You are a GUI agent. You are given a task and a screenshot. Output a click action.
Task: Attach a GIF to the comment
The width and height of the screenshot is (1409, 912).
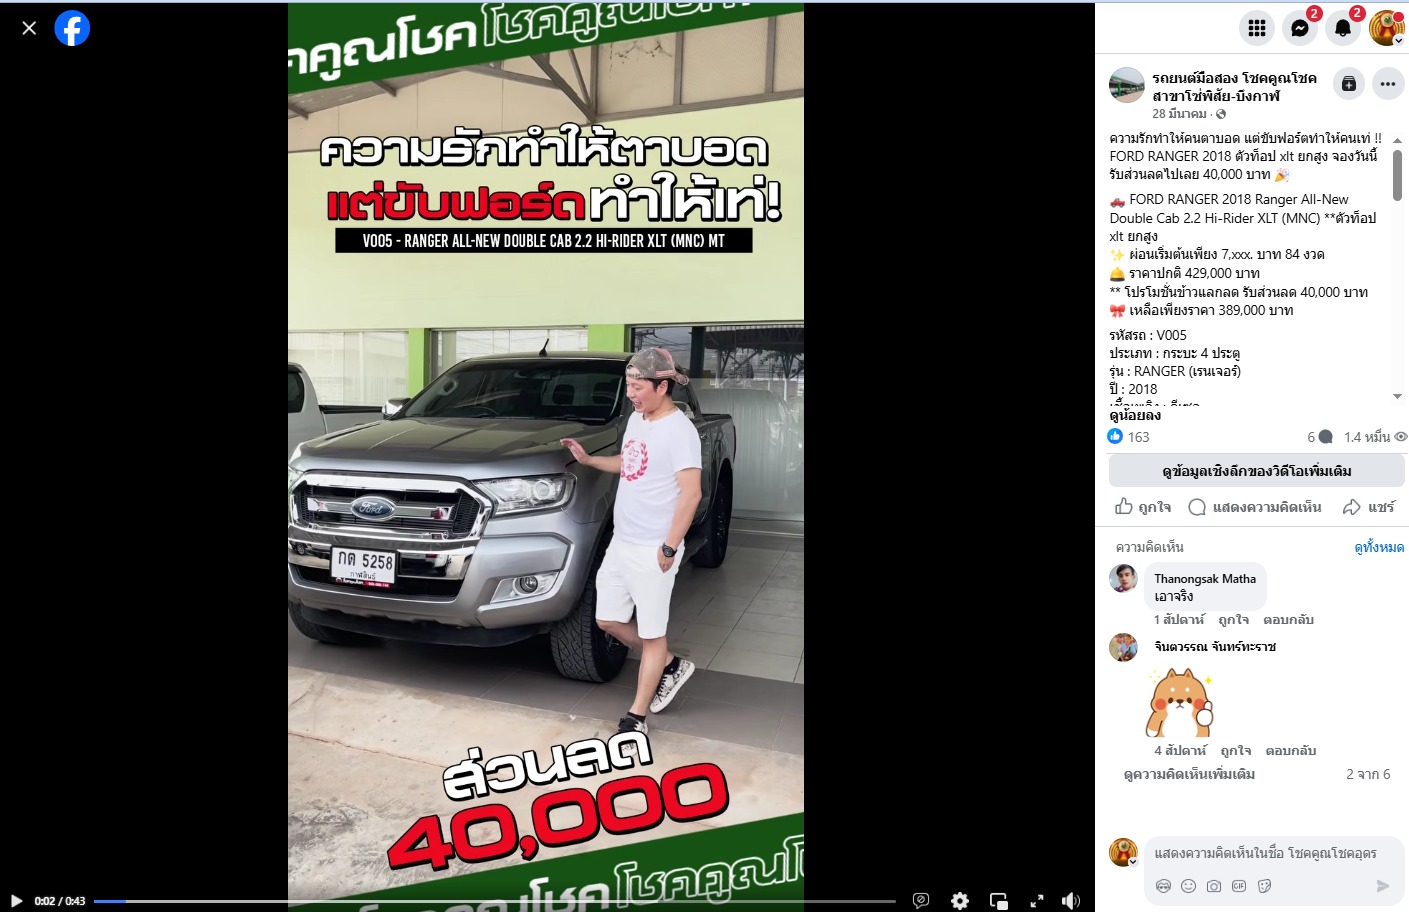pos(1239,886)
